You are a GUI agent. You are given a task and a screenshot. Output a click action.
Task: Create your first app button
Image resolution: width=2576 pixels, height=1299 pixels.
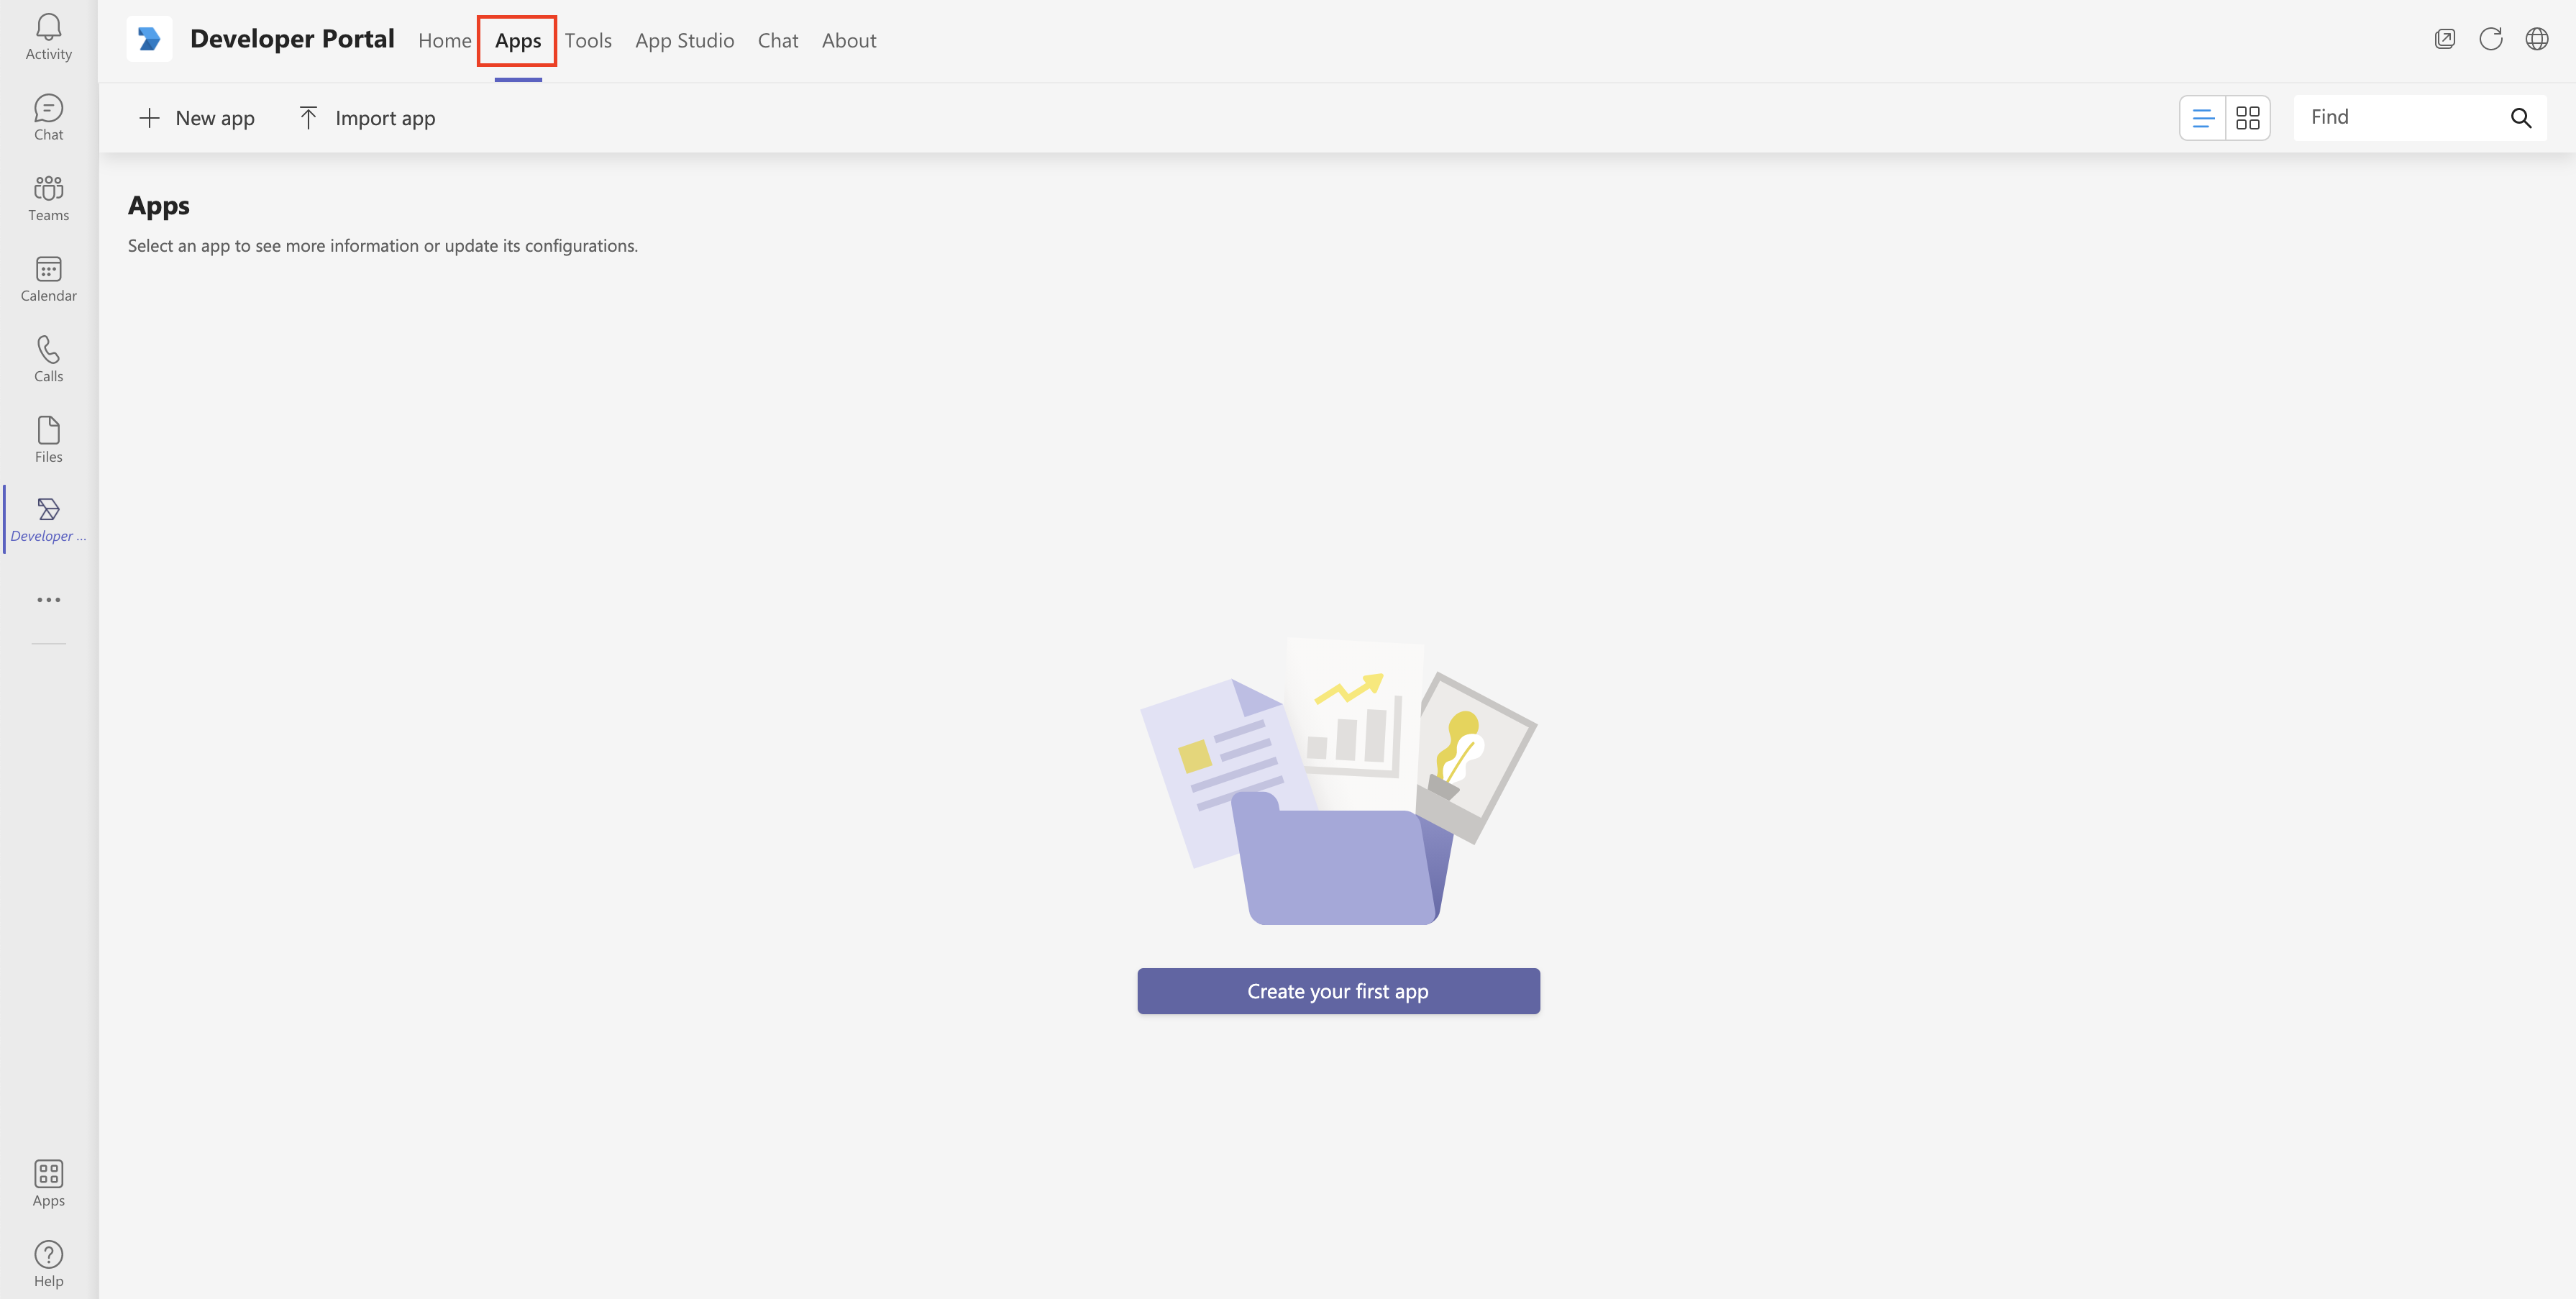coord(1338,991)
